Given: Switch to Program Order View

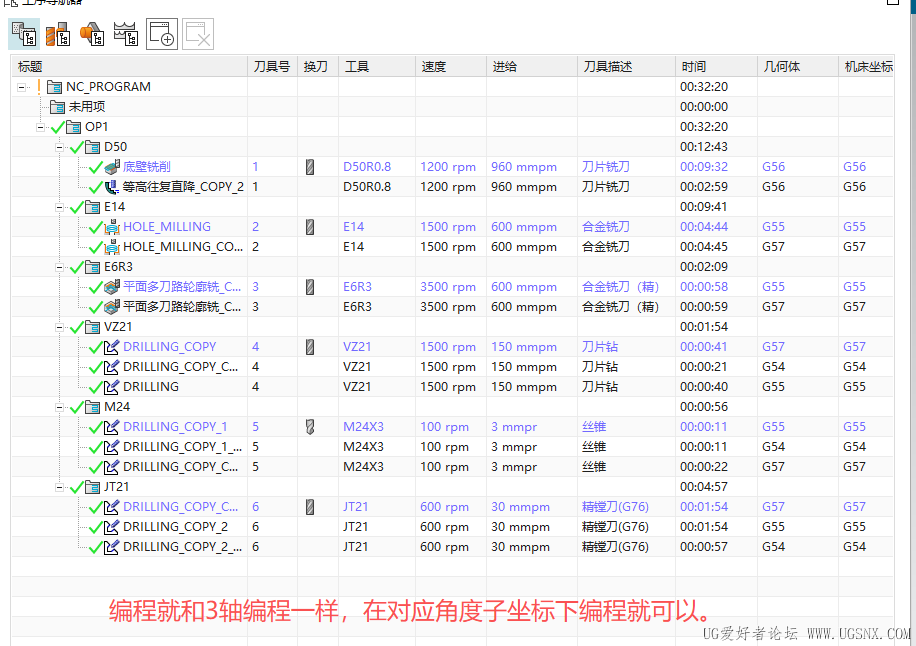Looking at the screenshot, I should (x=23, y=34).
